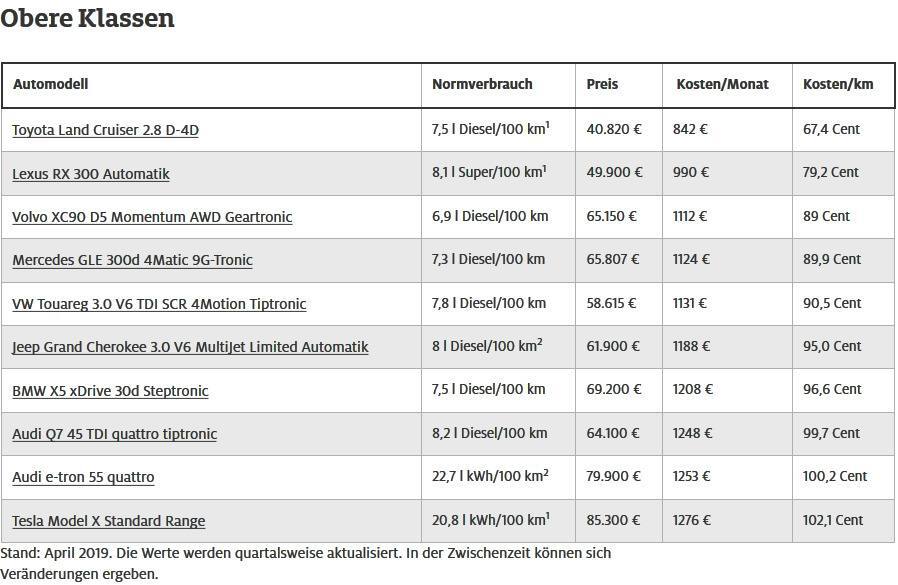Click the 85.300 € price cell
The height and width of the screenshot is (585, 898).
coord(614,520)
